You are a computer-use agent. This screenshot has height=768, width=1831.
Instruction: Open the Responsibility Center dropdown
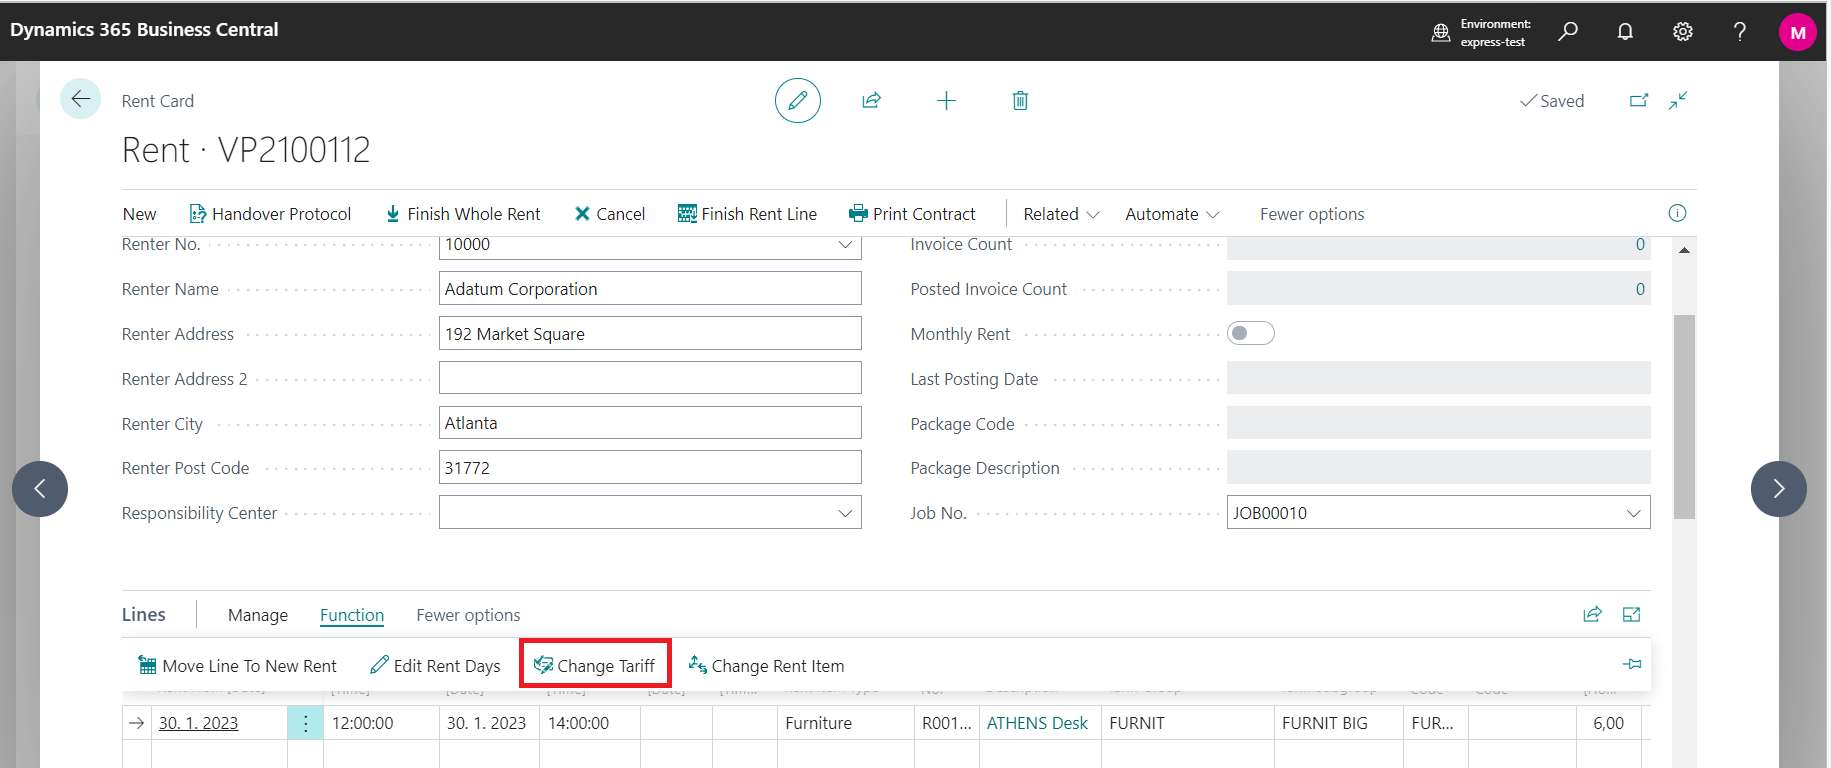tap(845, 513)
